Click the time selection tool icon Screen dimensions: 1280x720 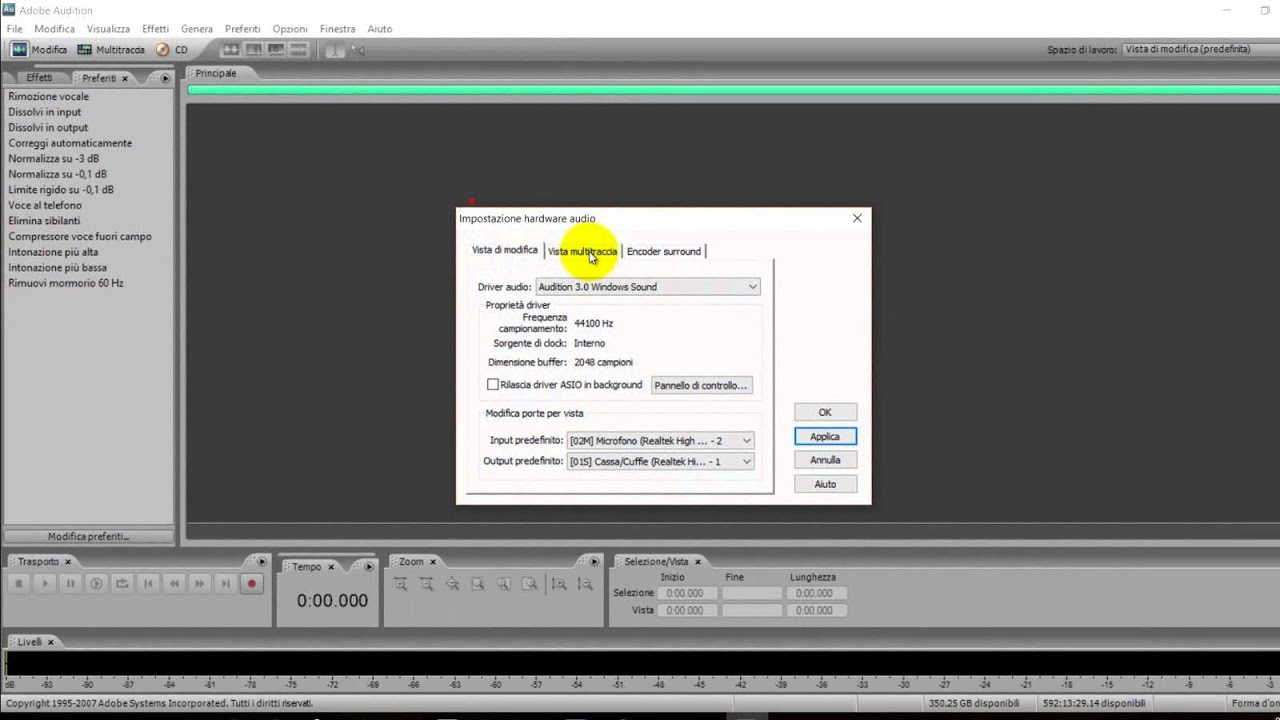[335, 49]
